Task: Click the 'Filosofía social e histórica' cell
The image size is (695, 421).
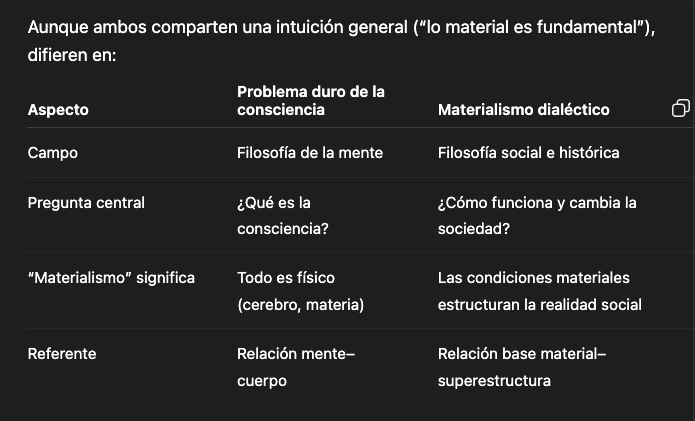Action: click(x=528, y=153)
